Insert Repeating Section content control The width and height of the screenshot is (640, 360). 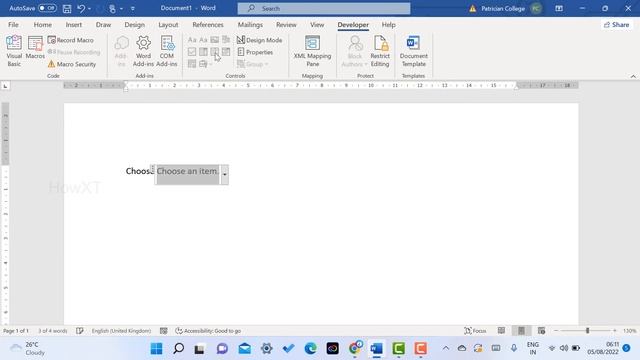click(192, 64)
